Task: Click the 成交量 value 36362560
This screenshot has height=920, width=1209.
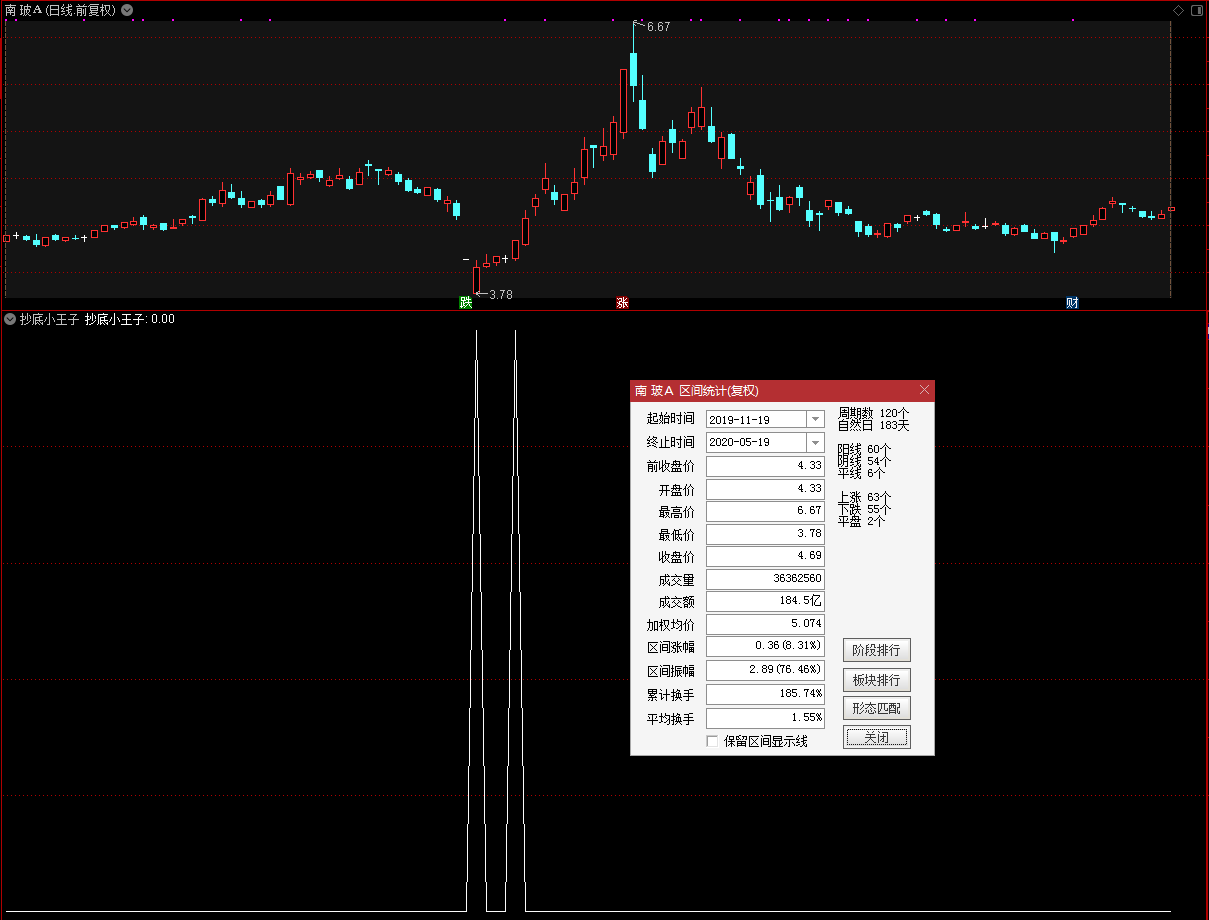Action: click(765, 579)
